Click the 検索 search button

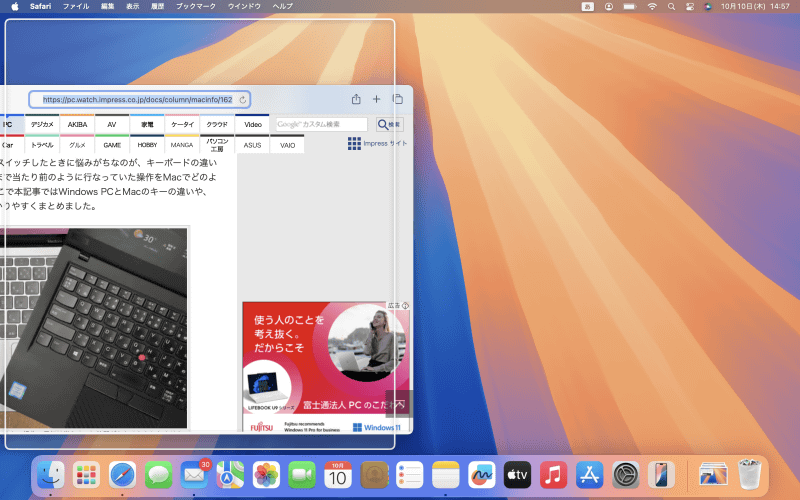(390, 124)
